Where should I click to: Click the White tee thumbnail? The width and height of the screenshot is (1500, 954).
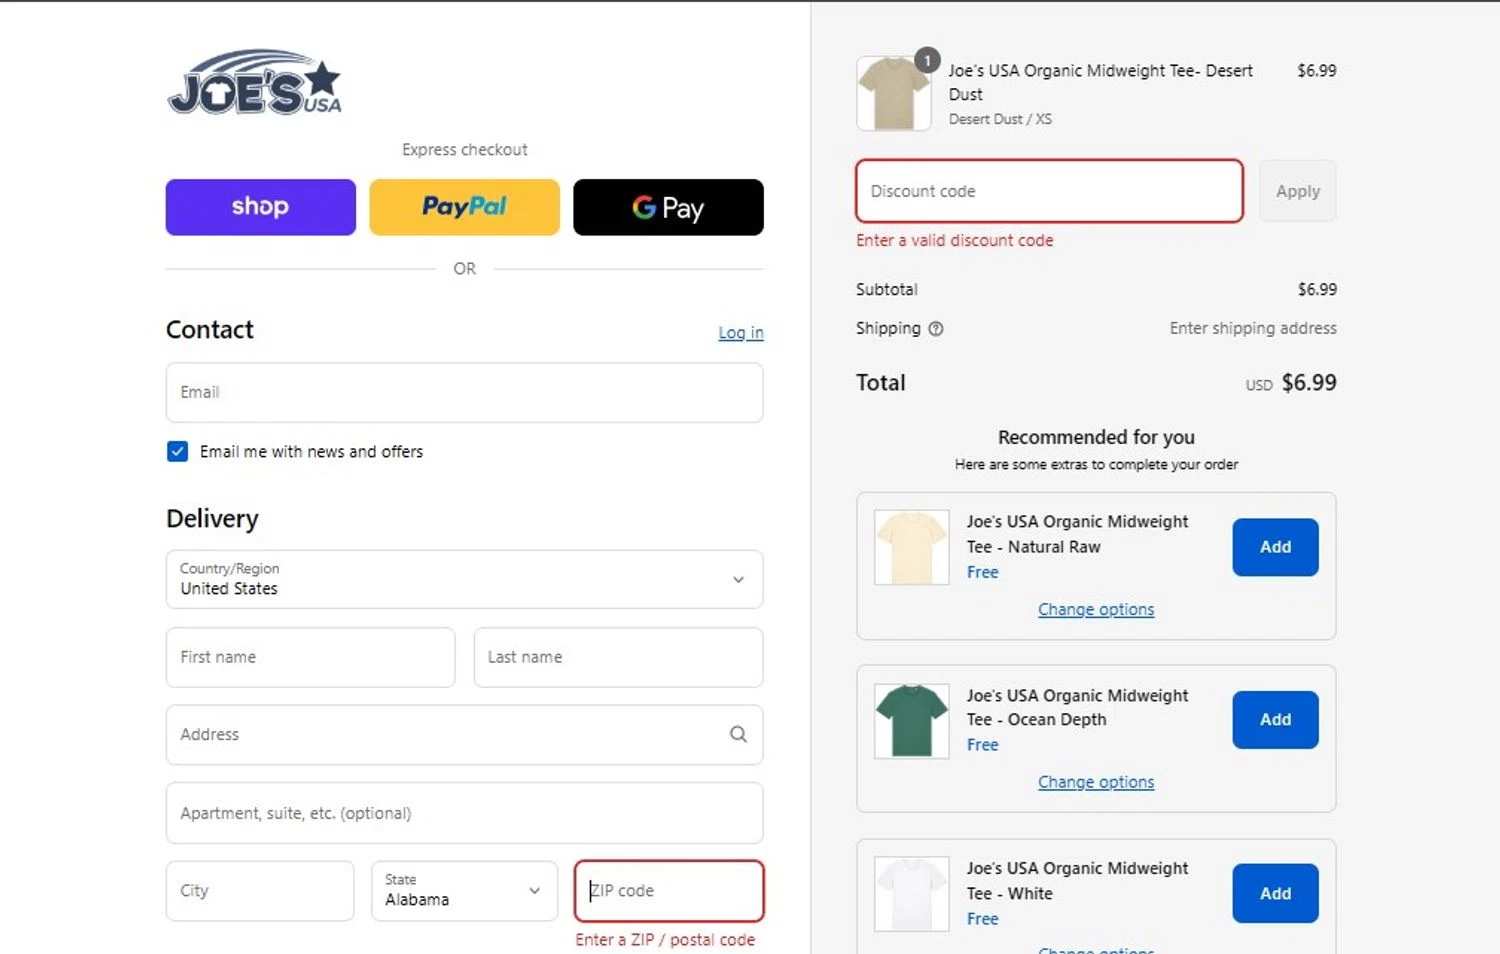click(911, 894)
